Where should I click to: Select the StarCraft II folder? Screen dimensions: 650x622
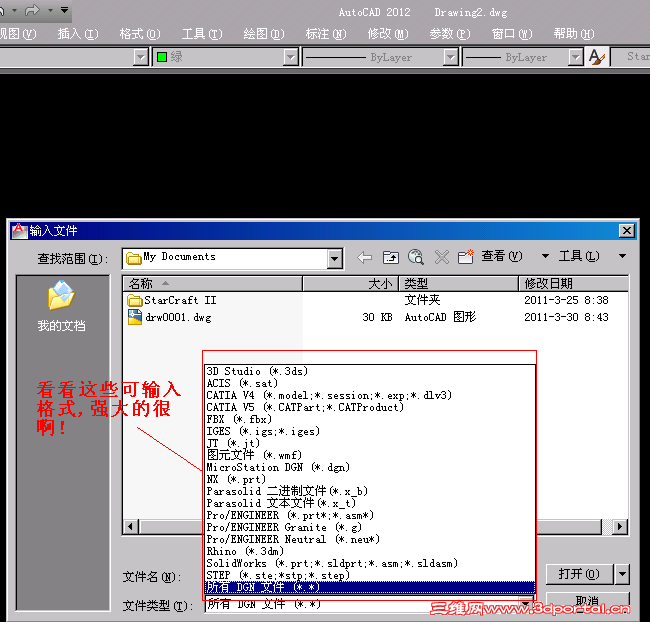click(x=180, y=300)
